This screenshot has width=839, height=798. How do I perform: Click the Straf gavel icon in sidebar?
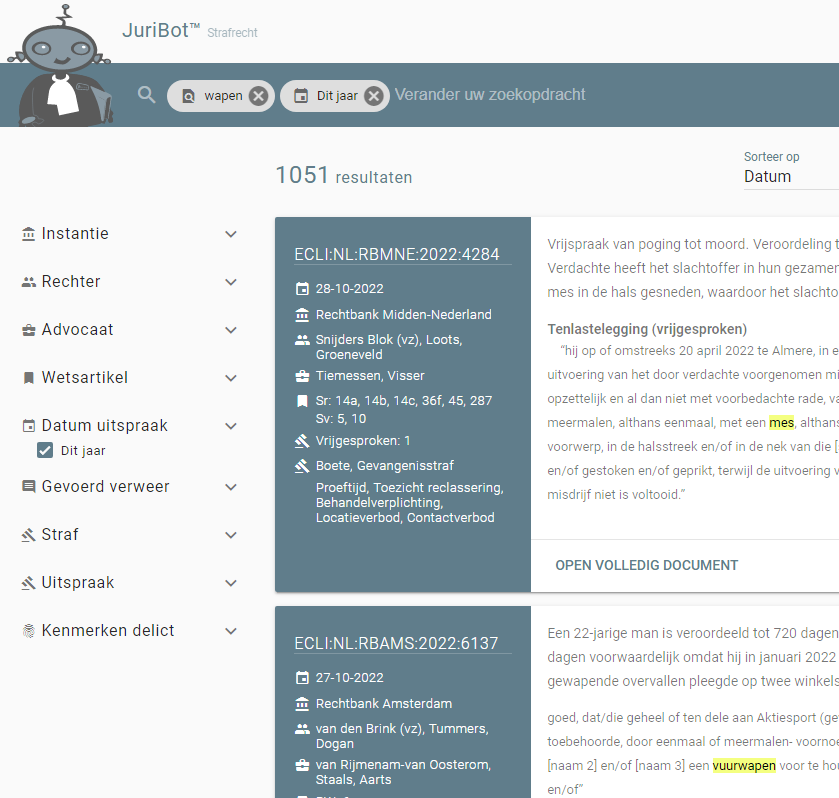pos(28,535)
